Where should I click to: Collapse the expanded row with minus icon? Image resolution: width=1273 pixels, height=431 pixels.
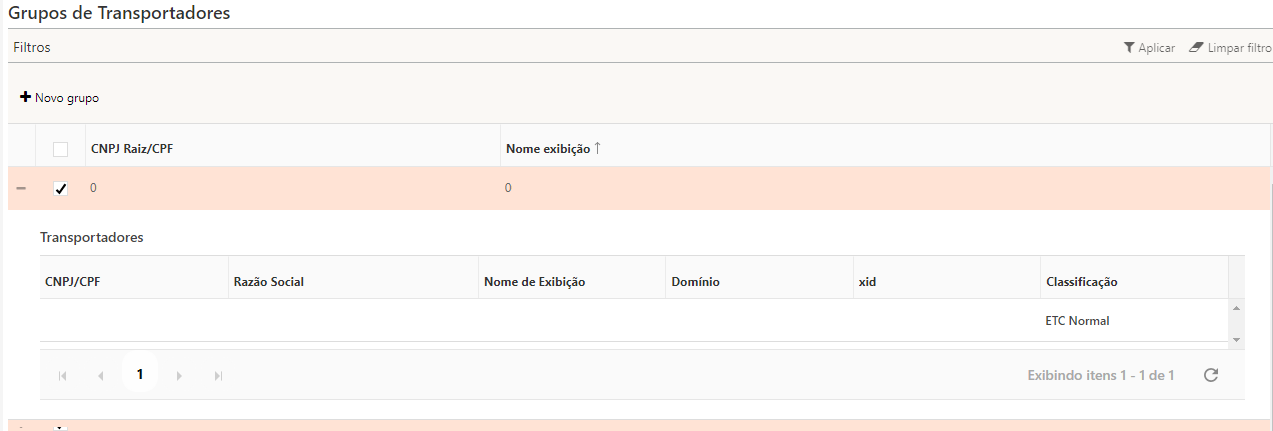click(21, 188)
